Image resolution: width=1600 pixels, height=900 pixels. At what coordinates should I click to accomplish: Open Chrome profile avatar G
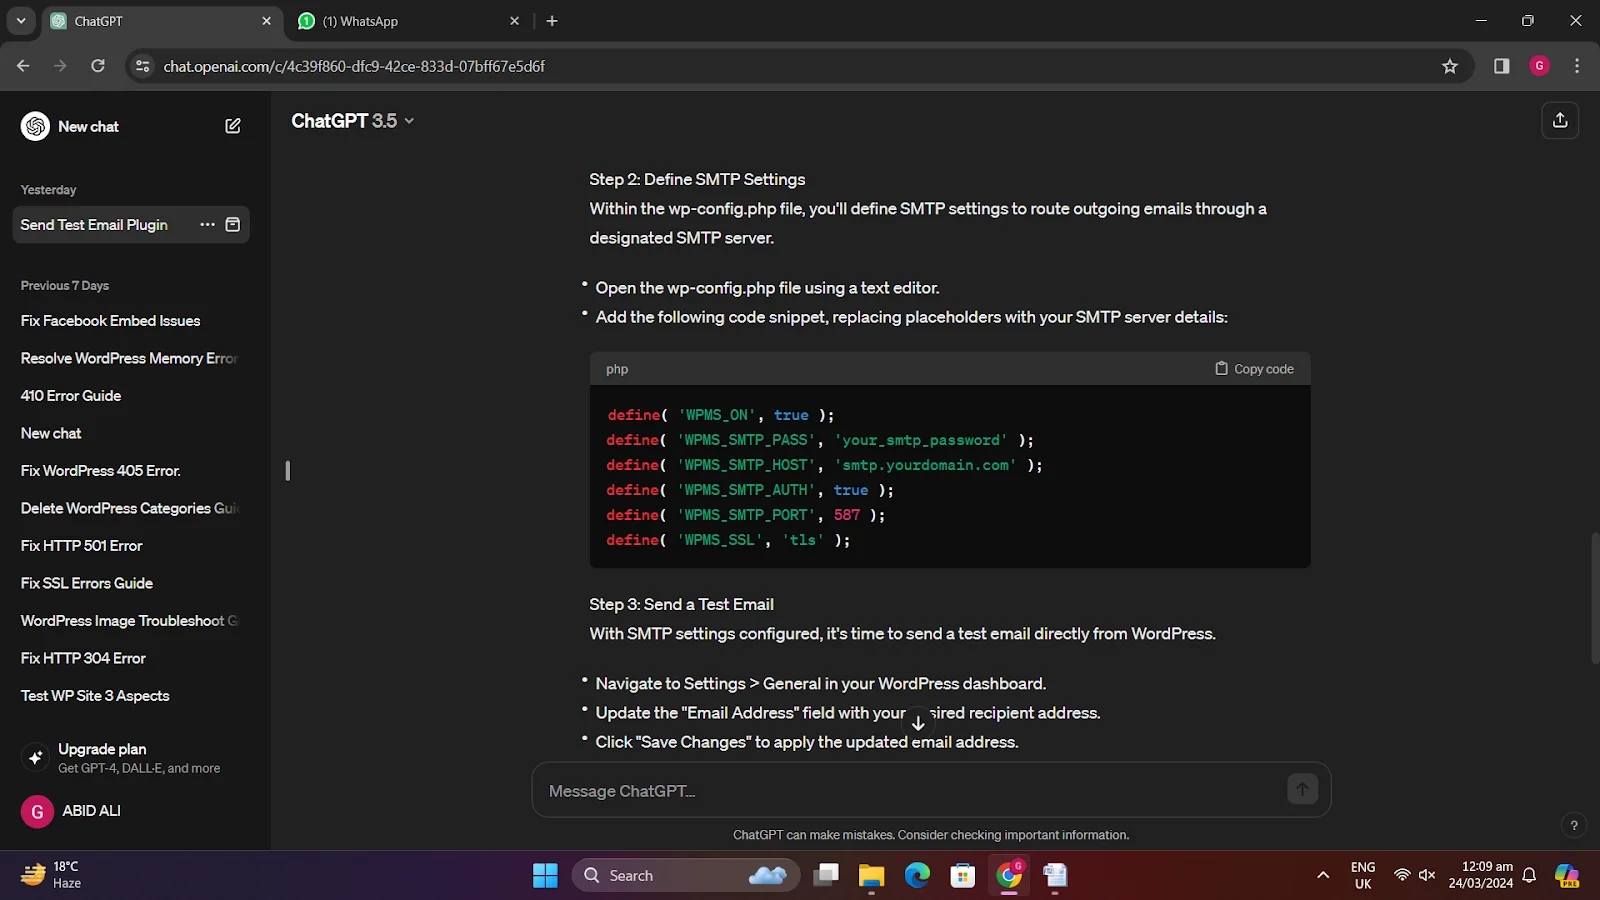pyautogui.click(x=1540, y=66)
